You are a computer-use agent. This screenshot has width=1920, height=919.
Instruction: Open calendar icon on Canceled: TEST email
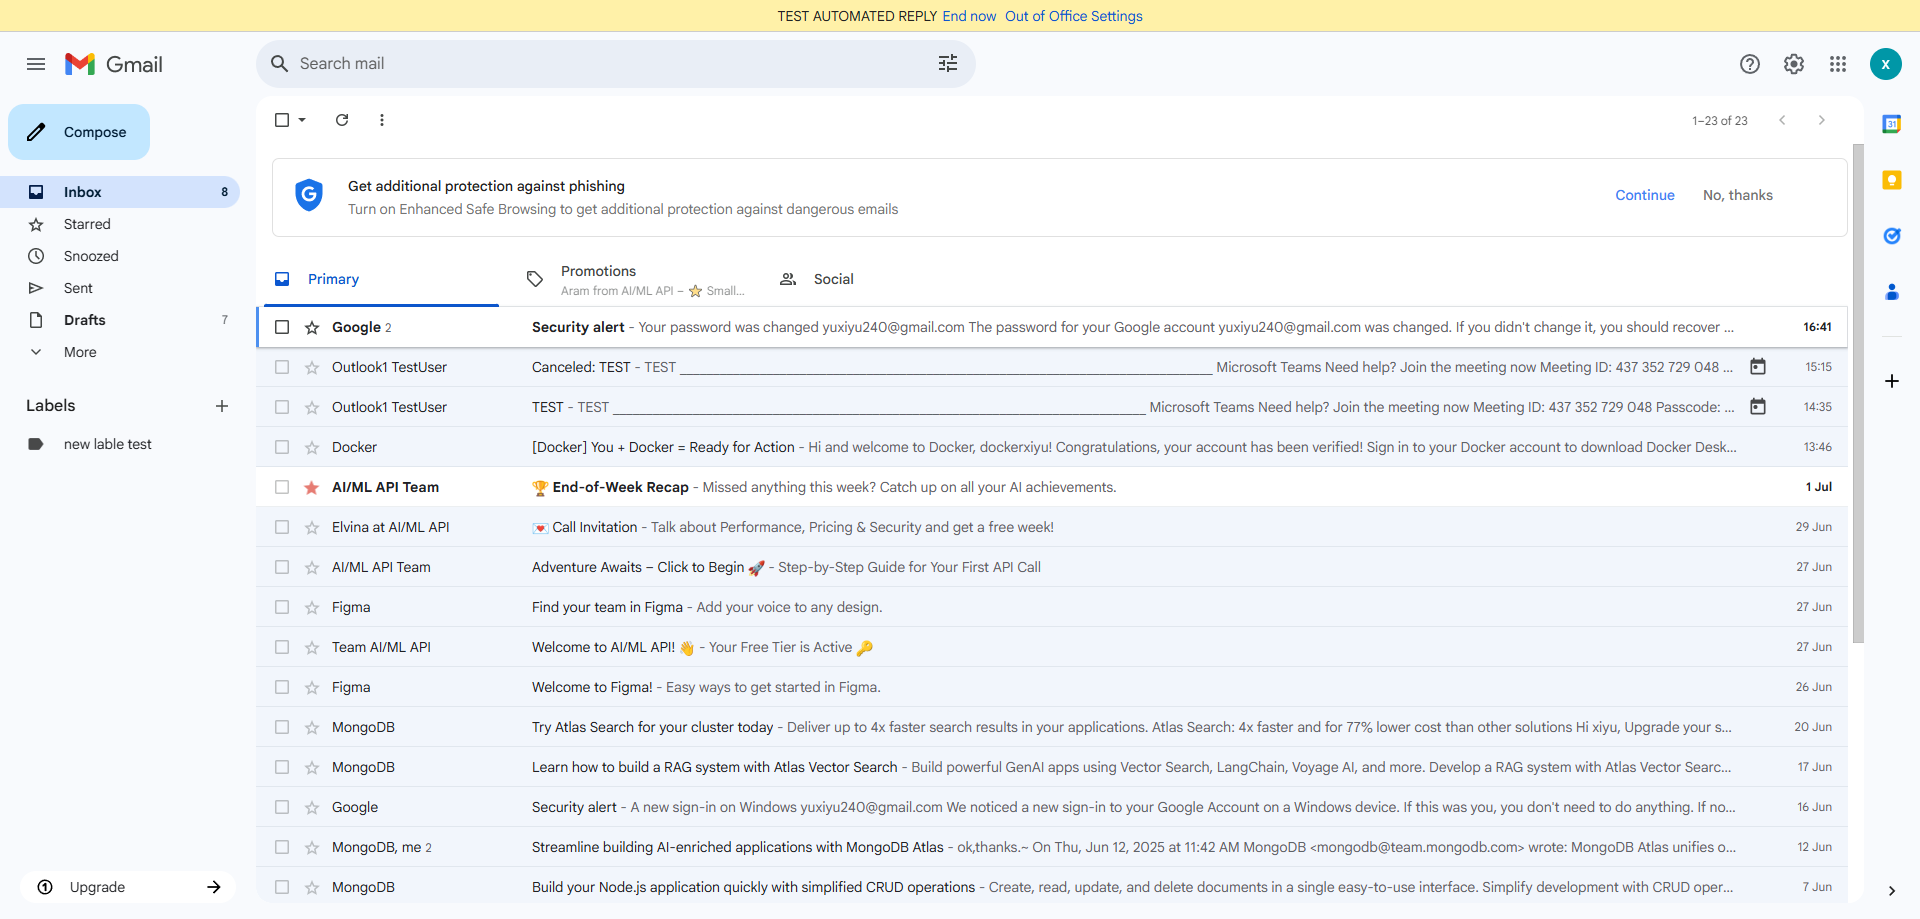pyautogui.click(x=1758, y=367)
